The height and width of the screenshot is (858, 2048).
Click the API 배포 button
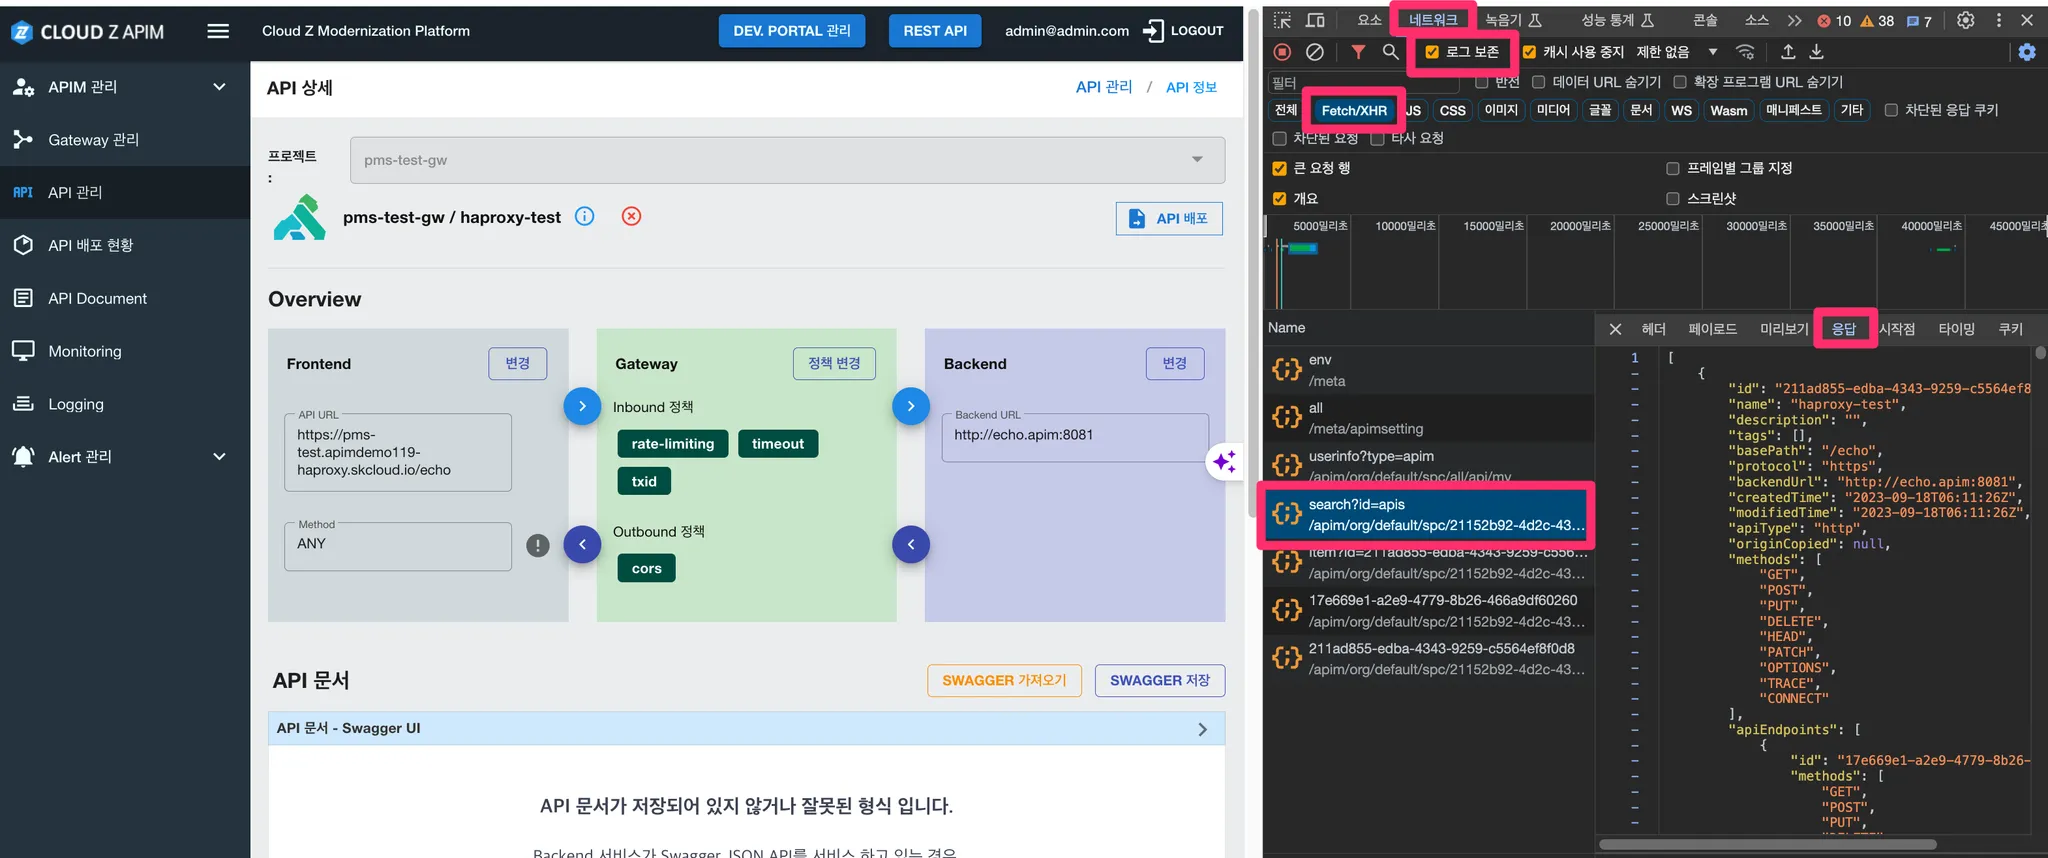tap(1169, 218)
